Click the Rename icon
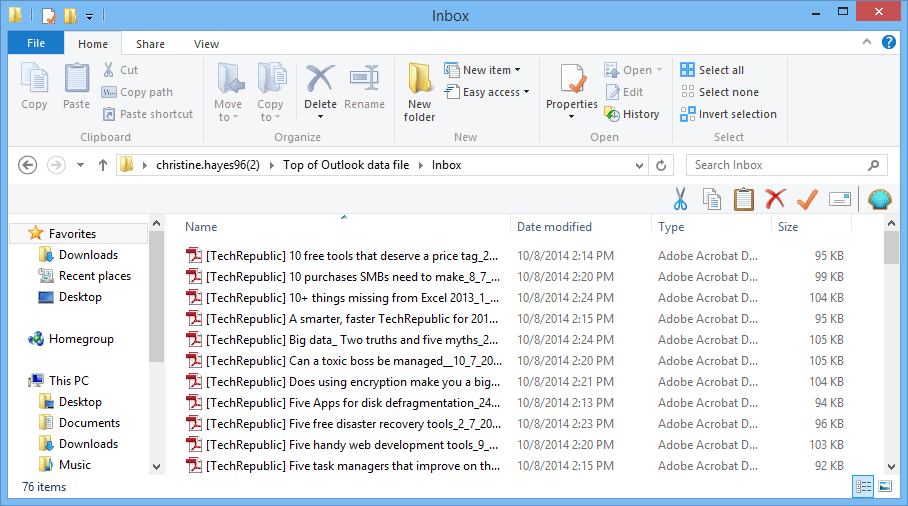This screenshot has width=908, height=506. pos(364,78)
